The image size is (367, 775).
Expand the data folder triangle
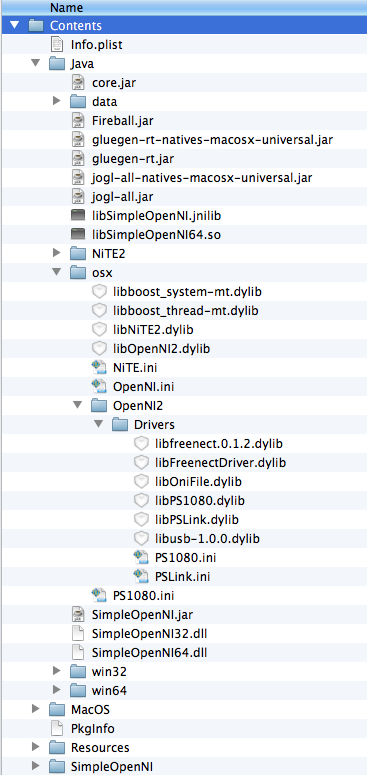(56, 101)
